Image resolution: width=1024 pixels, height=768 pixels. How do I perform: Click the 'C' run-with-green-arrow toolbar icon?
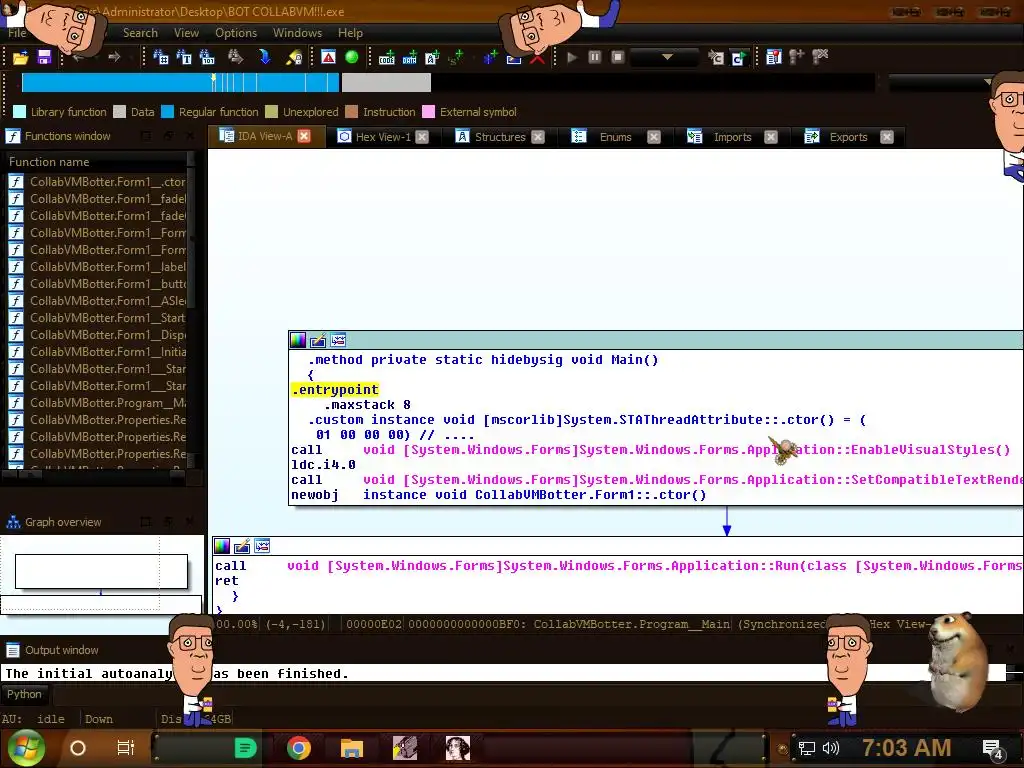click(x=739, y=57)
